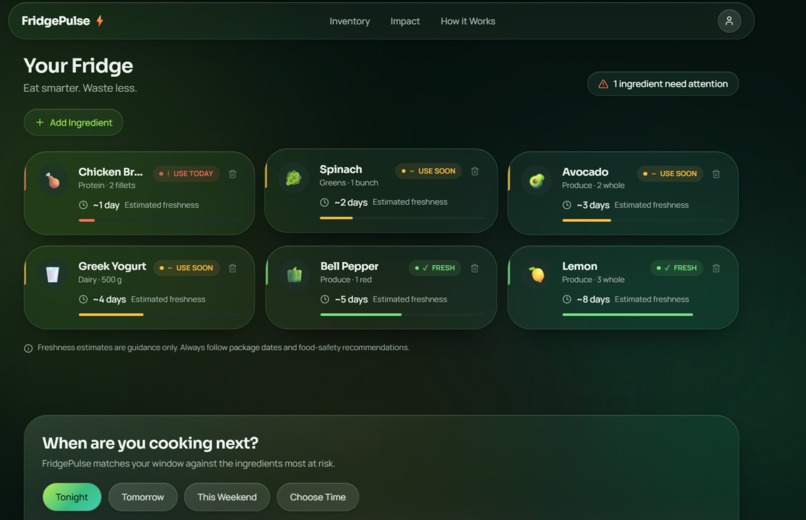Click 'When are you cooking next?' heading
The height and width of the screenshot is (520, 806).
point(150,443)
